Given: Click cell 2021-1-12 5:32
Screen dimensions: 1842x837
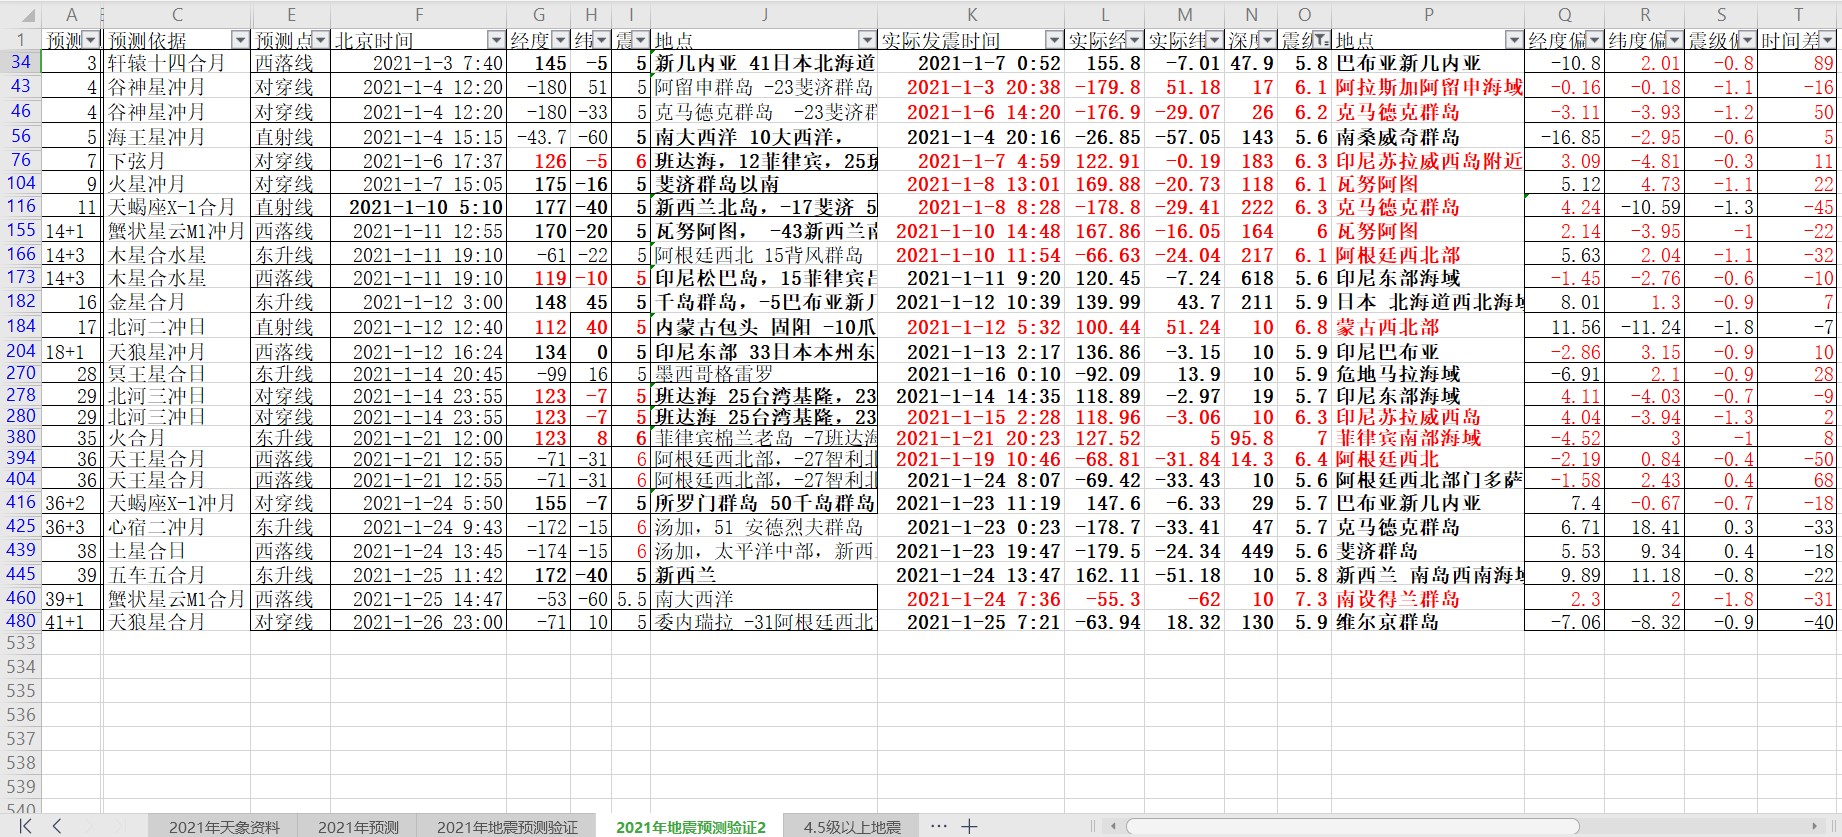Looking at the screenshot, I should pyautogui.click(x=971, y=327).
